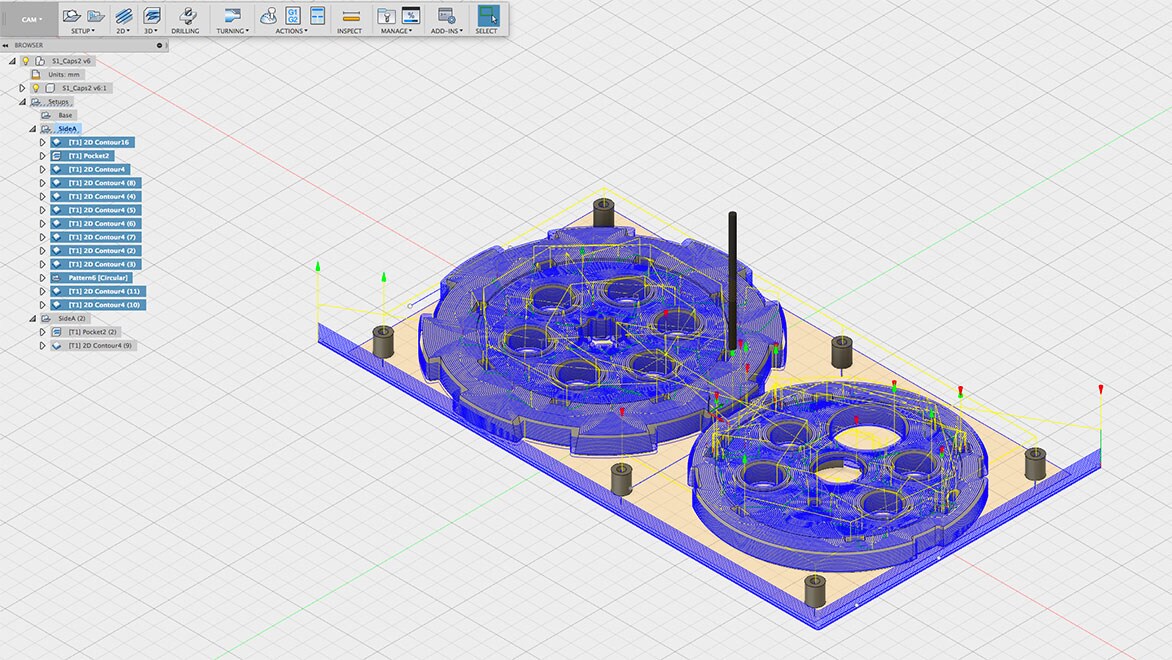Open the ACTIONS dropdown menu
1172x660 pixels.
291,31
